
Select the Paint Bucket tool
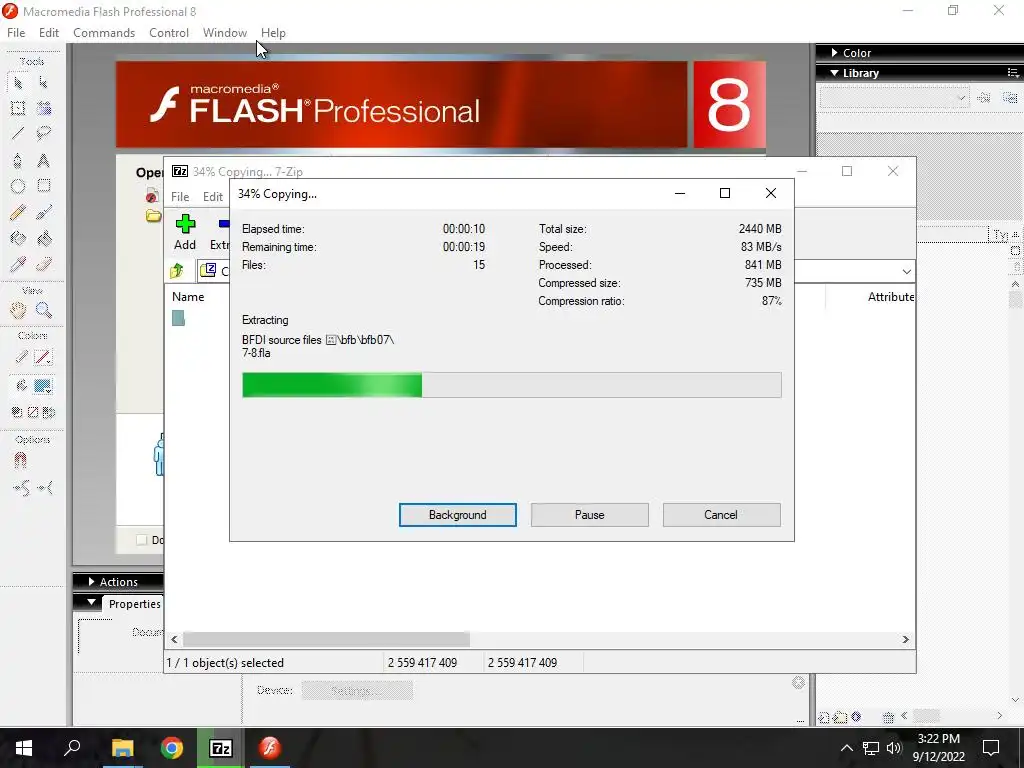click(44, 238)
